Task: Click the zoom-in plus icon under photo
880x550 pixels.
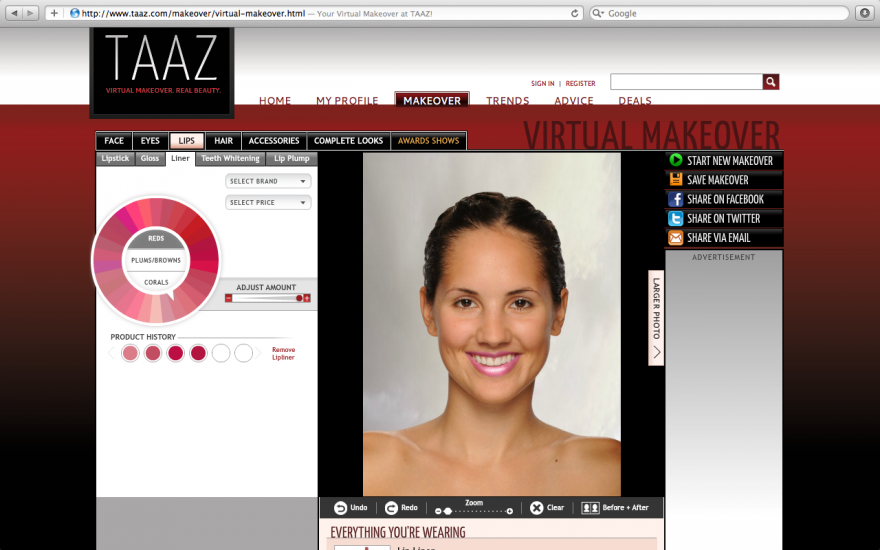Action: (x=510, y=511)
